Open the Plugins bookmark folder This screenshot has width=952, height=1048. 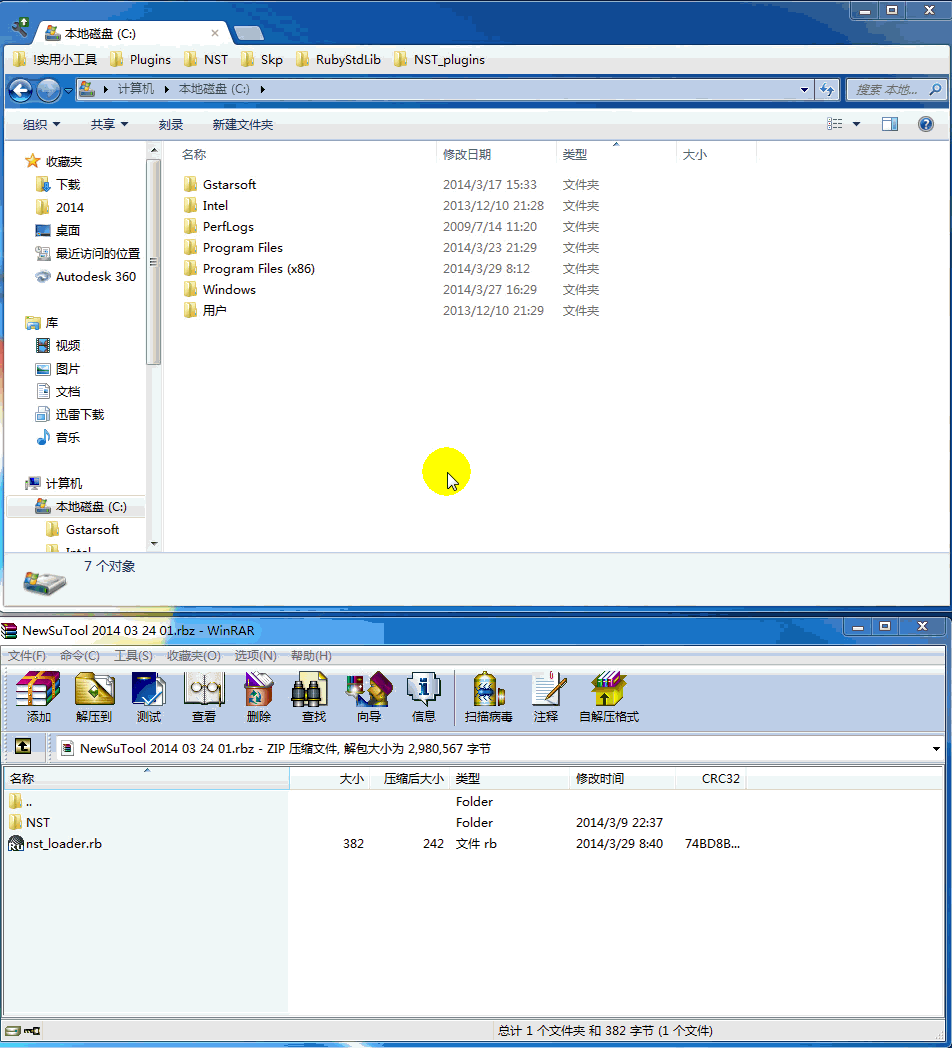pyautogui.click(x=140, y=59)
